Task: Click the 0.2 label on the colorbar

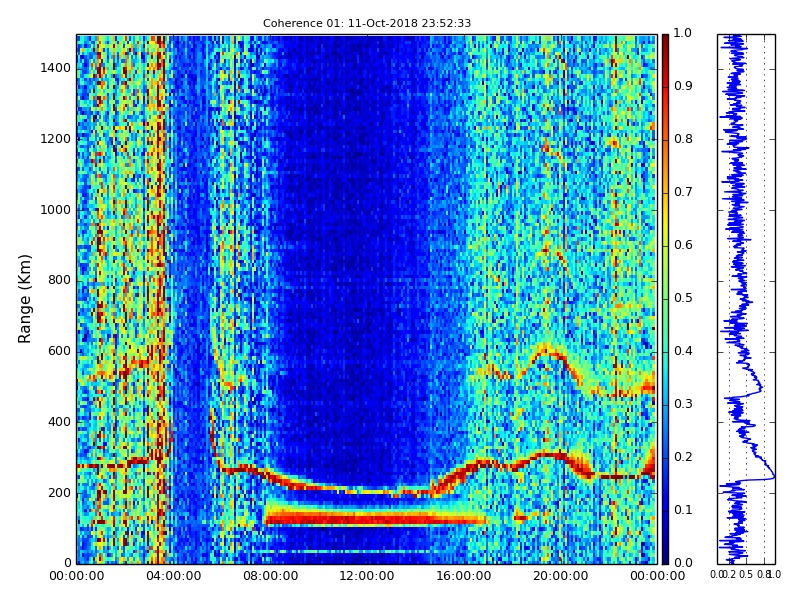Action: 683,457
